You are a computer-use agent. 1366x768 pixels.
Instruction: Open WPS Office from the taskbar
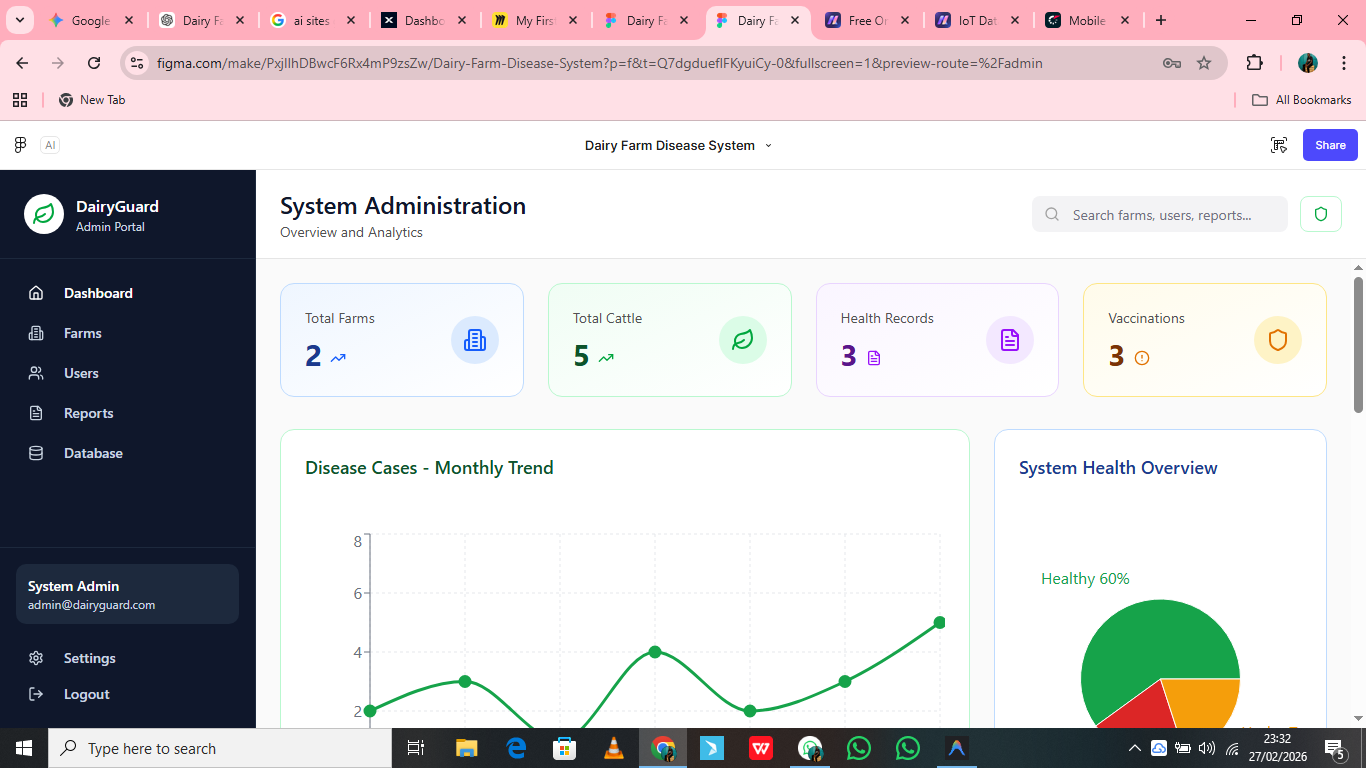761,748
